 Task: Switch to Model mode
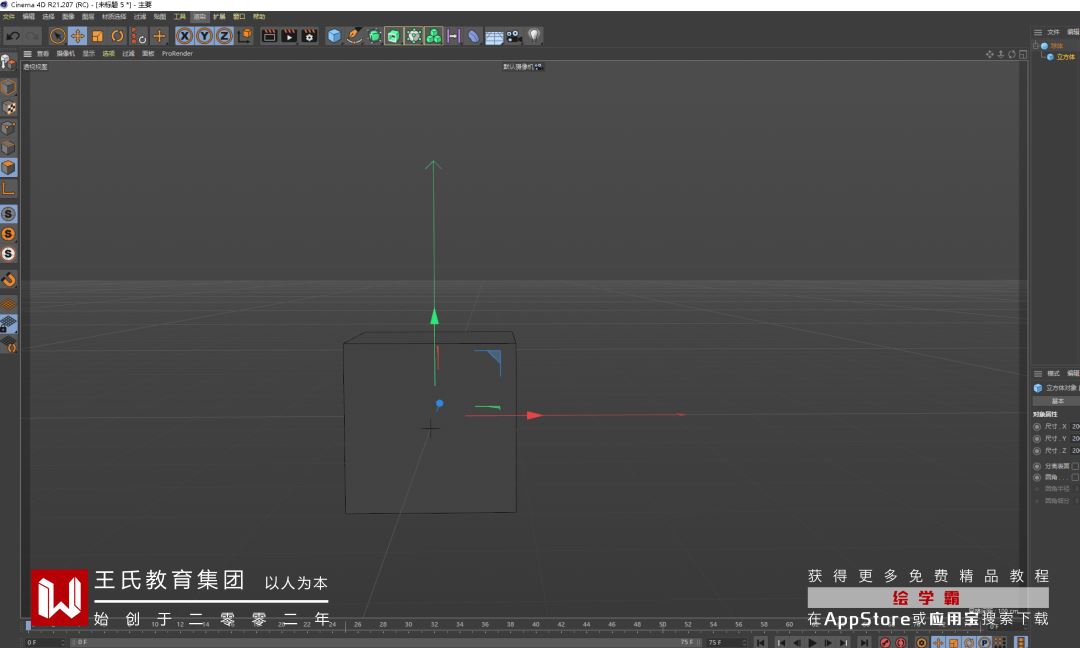8,87
